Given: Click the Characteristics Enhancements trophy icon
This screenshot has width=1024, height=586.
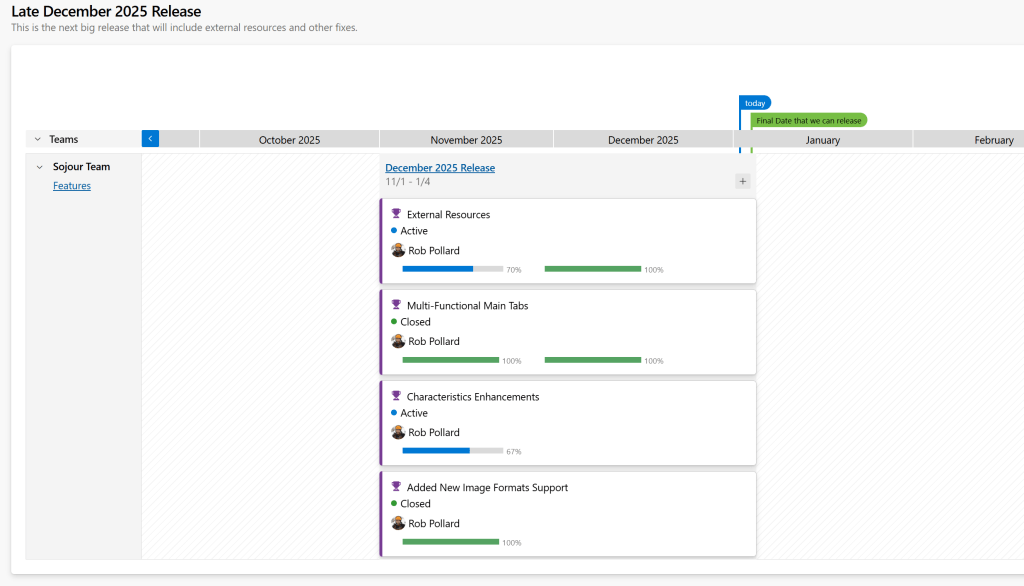Looking at the screenshot, I should coord(396,396).
